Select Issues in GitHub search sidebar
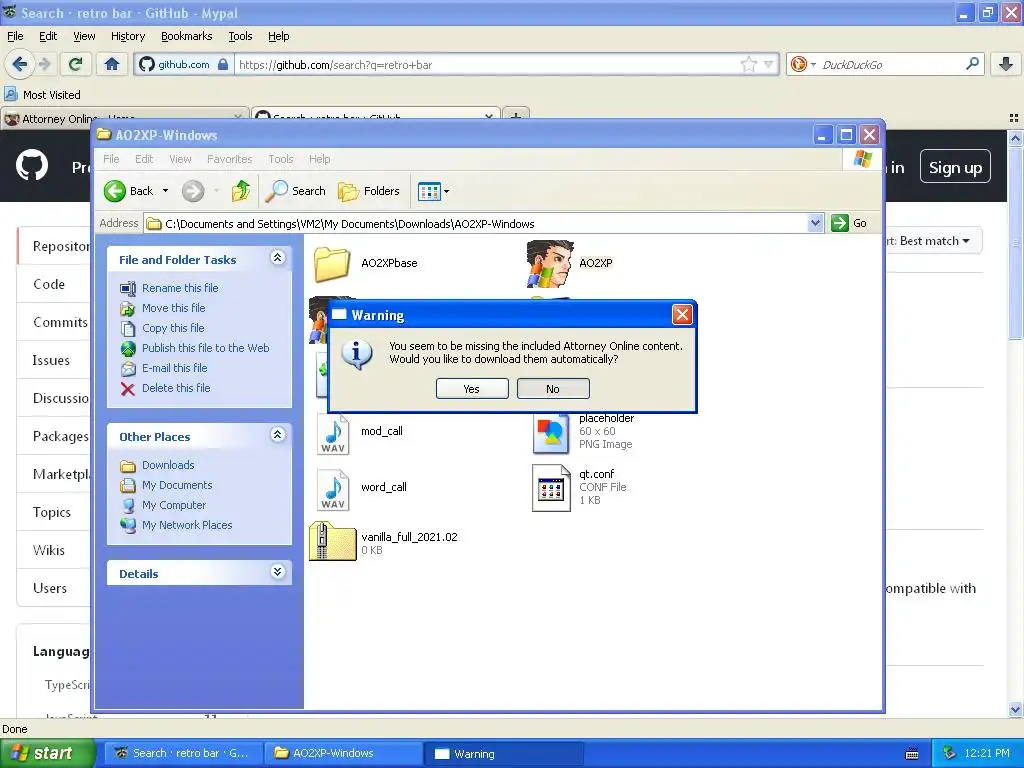The height and width of the screenshot is (768, 1024). click(51, 360)
